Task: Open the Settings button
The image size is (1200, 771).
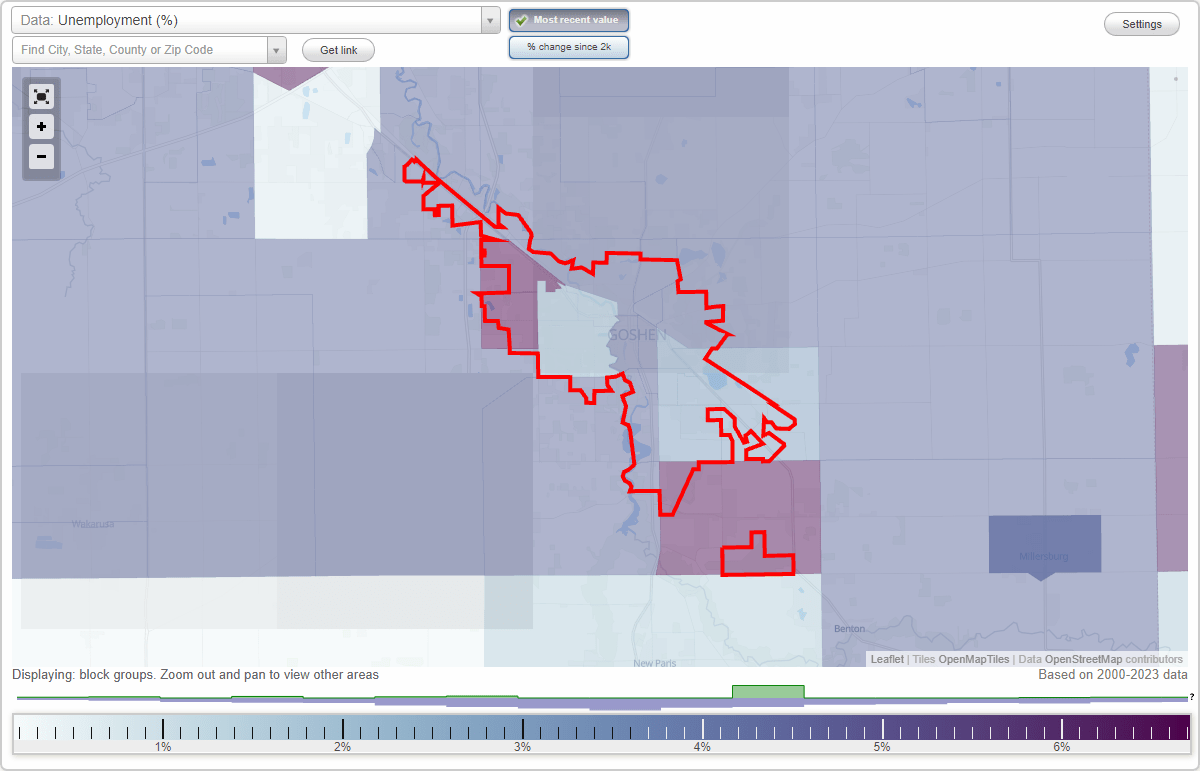Action: tap(1142, 25)
